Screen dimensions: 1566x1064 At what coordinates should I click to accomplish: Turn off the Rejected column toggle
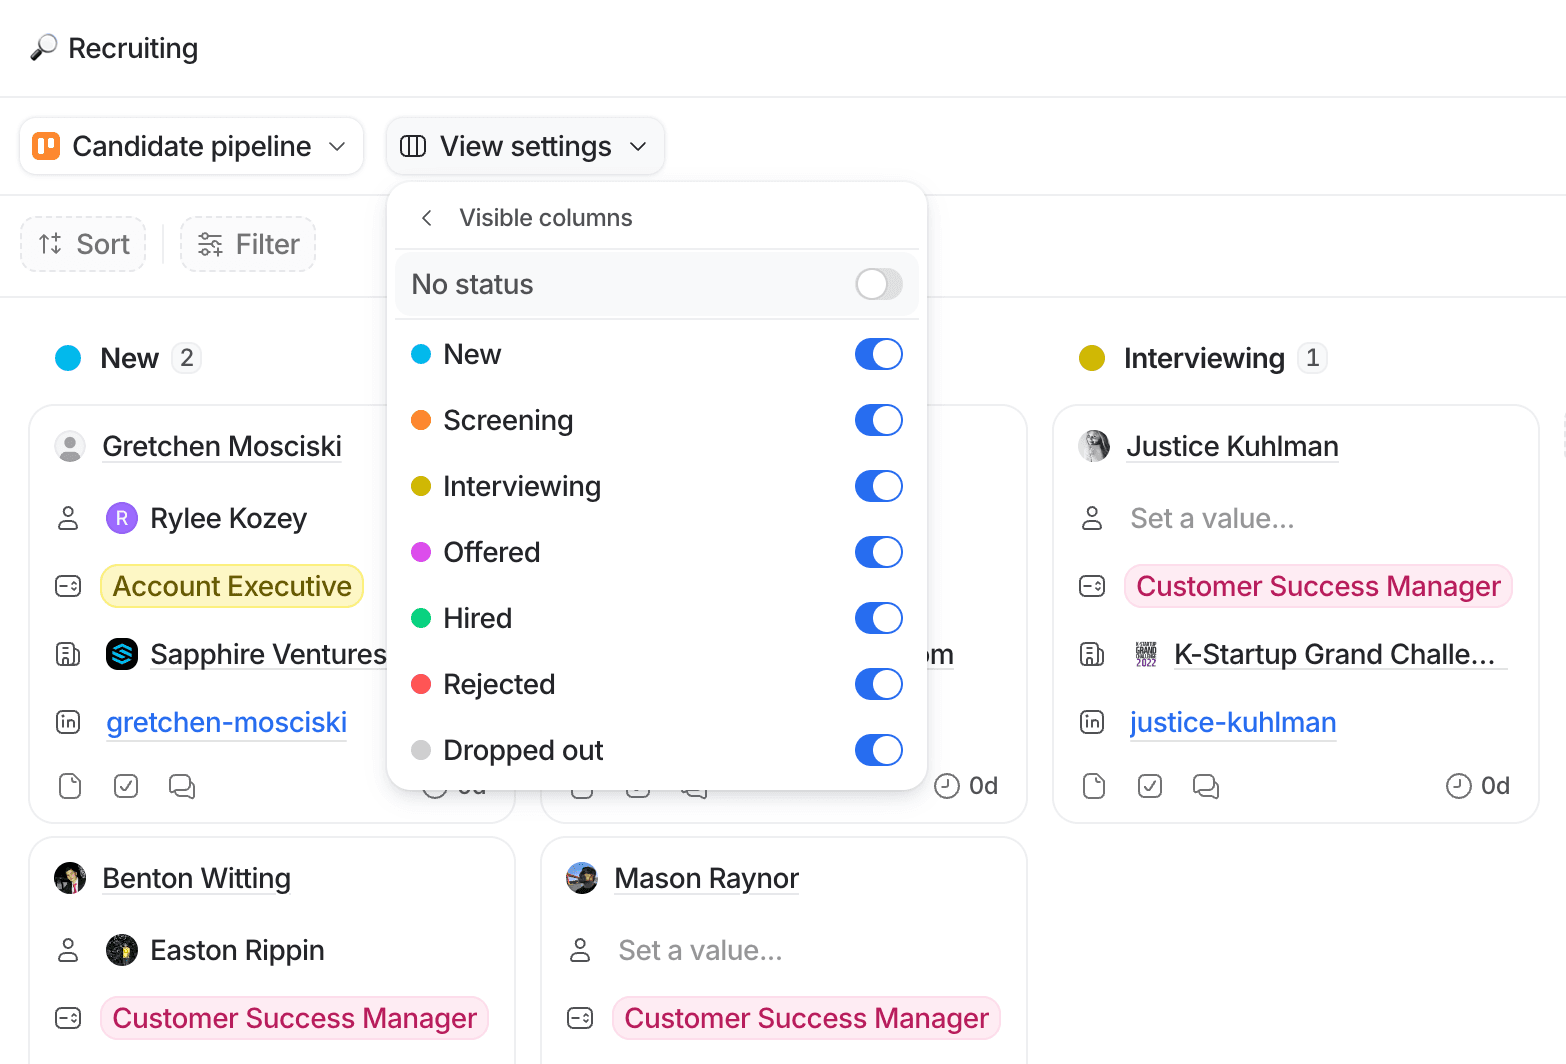tap(877, 684)
